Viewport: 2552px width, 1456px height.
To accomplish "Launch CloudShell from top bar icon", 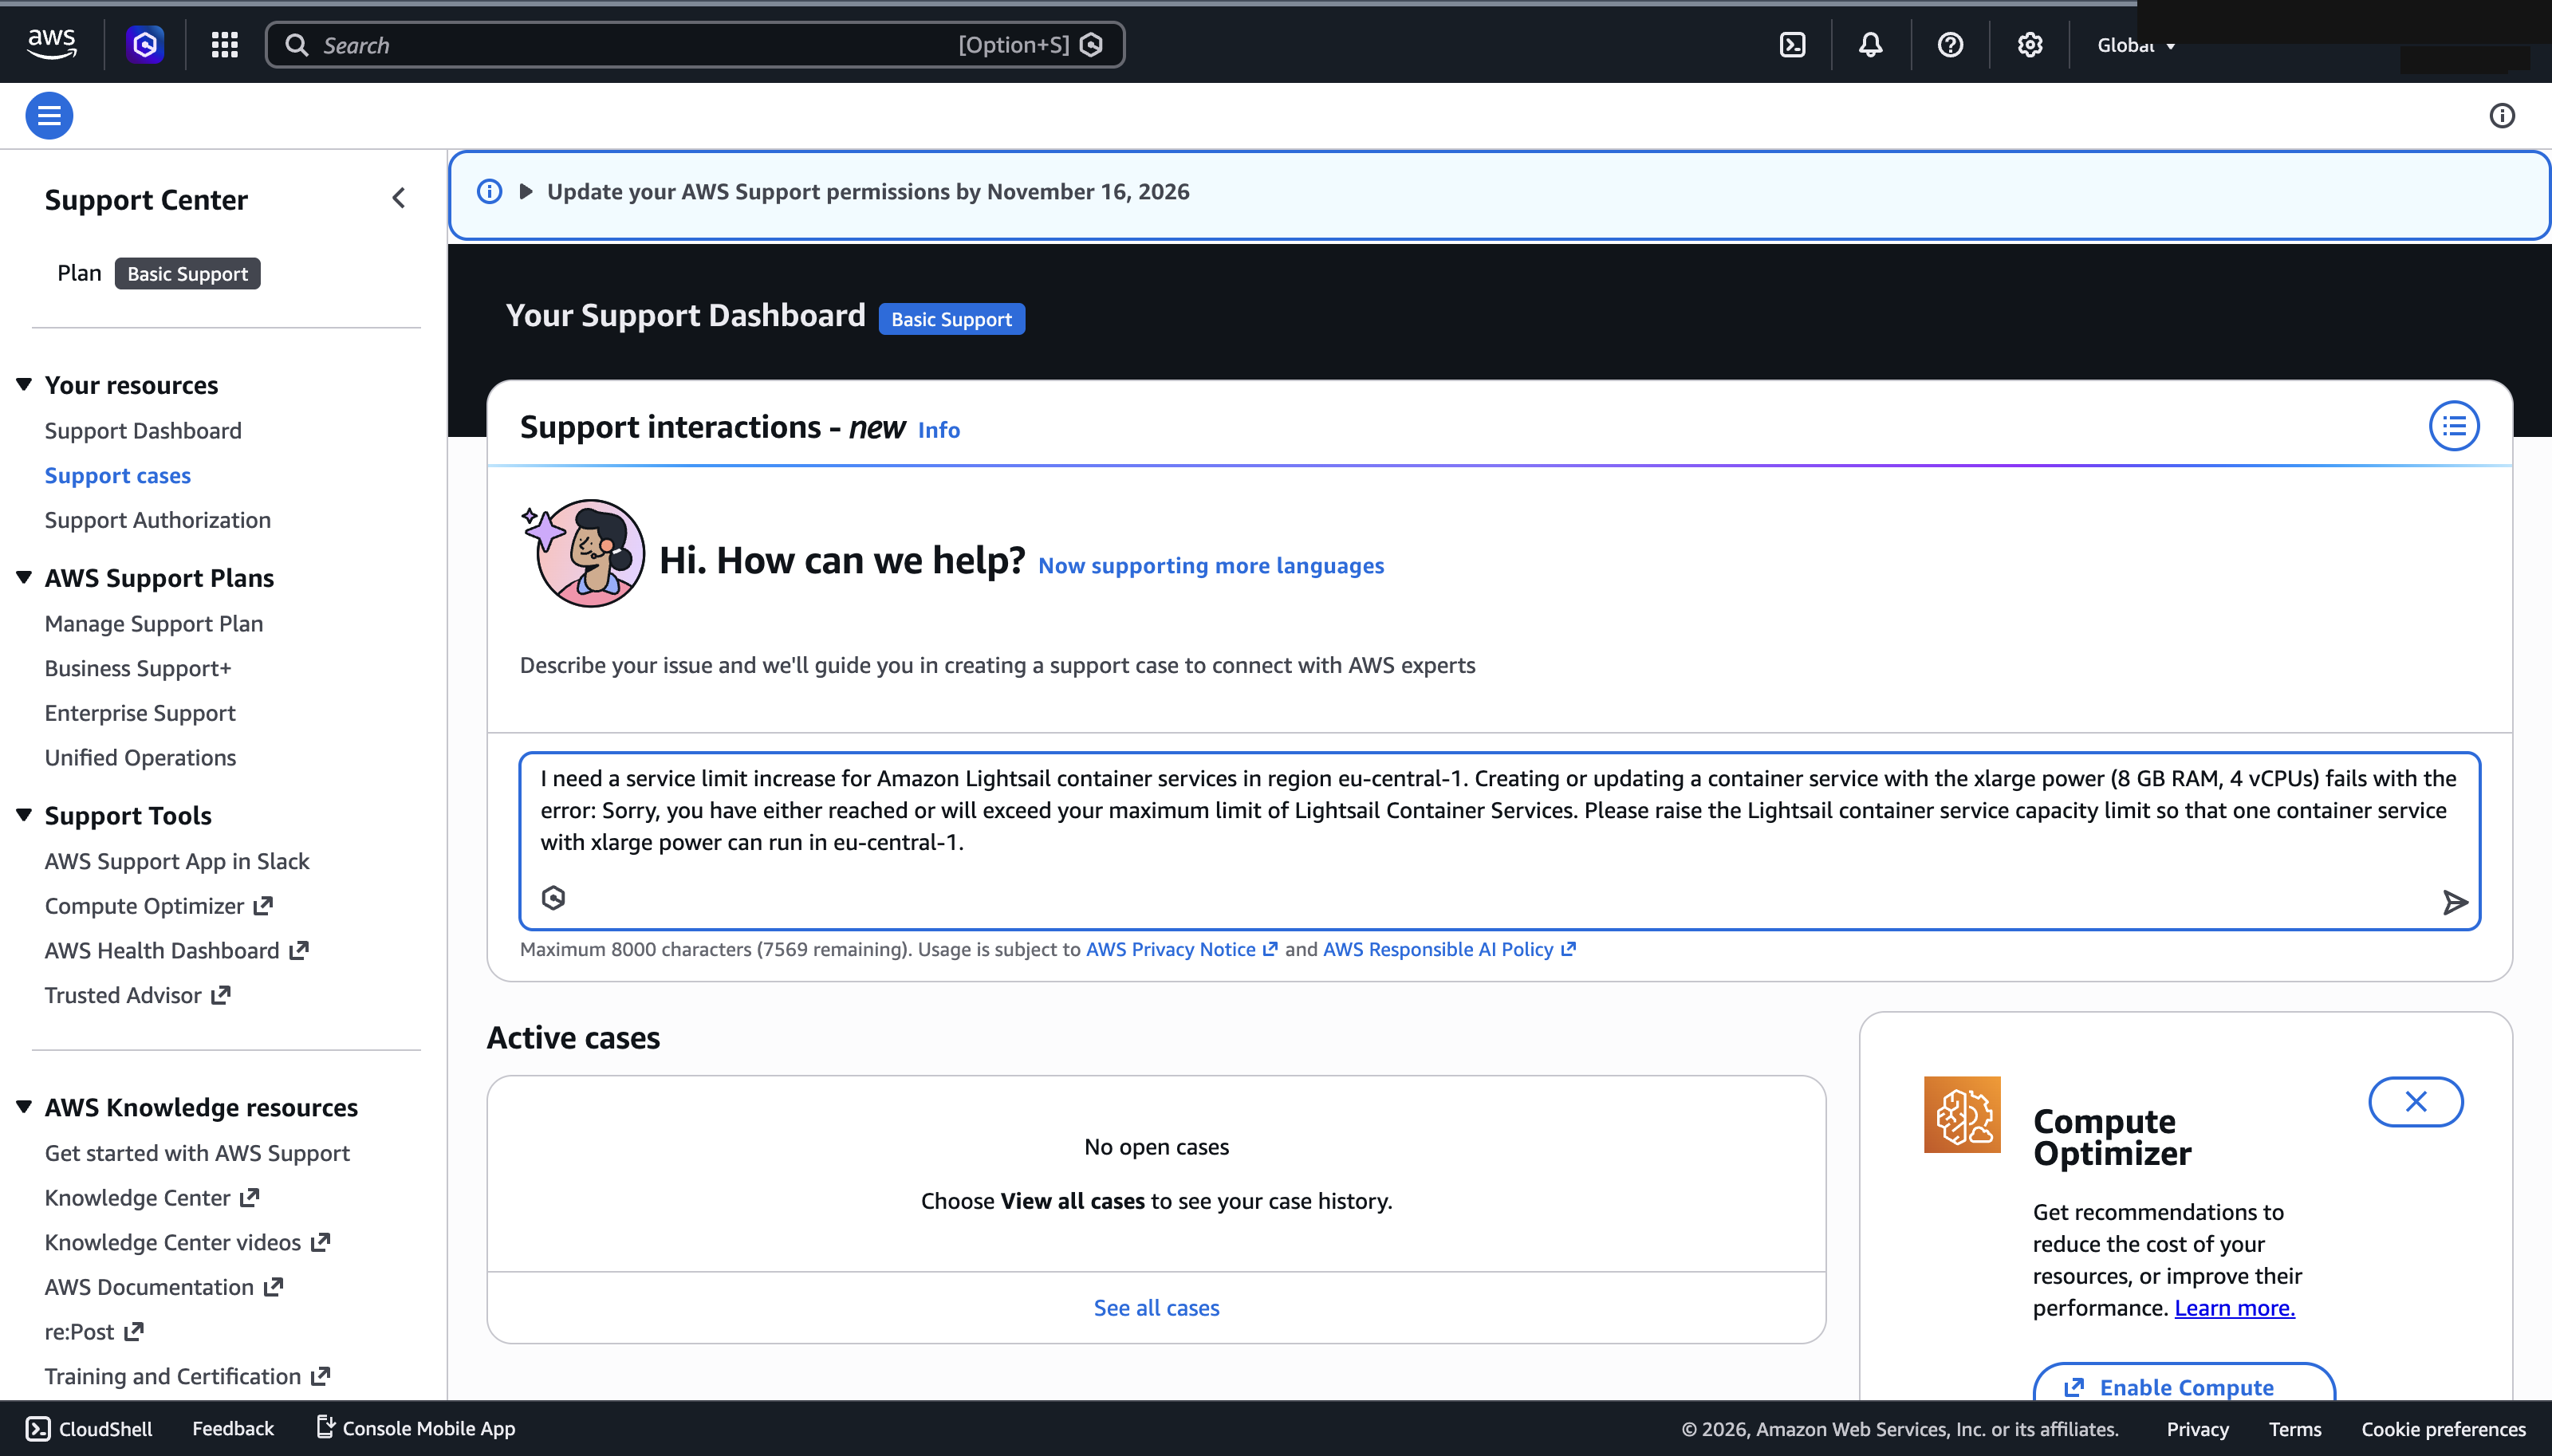I will tap(1792, 44).
